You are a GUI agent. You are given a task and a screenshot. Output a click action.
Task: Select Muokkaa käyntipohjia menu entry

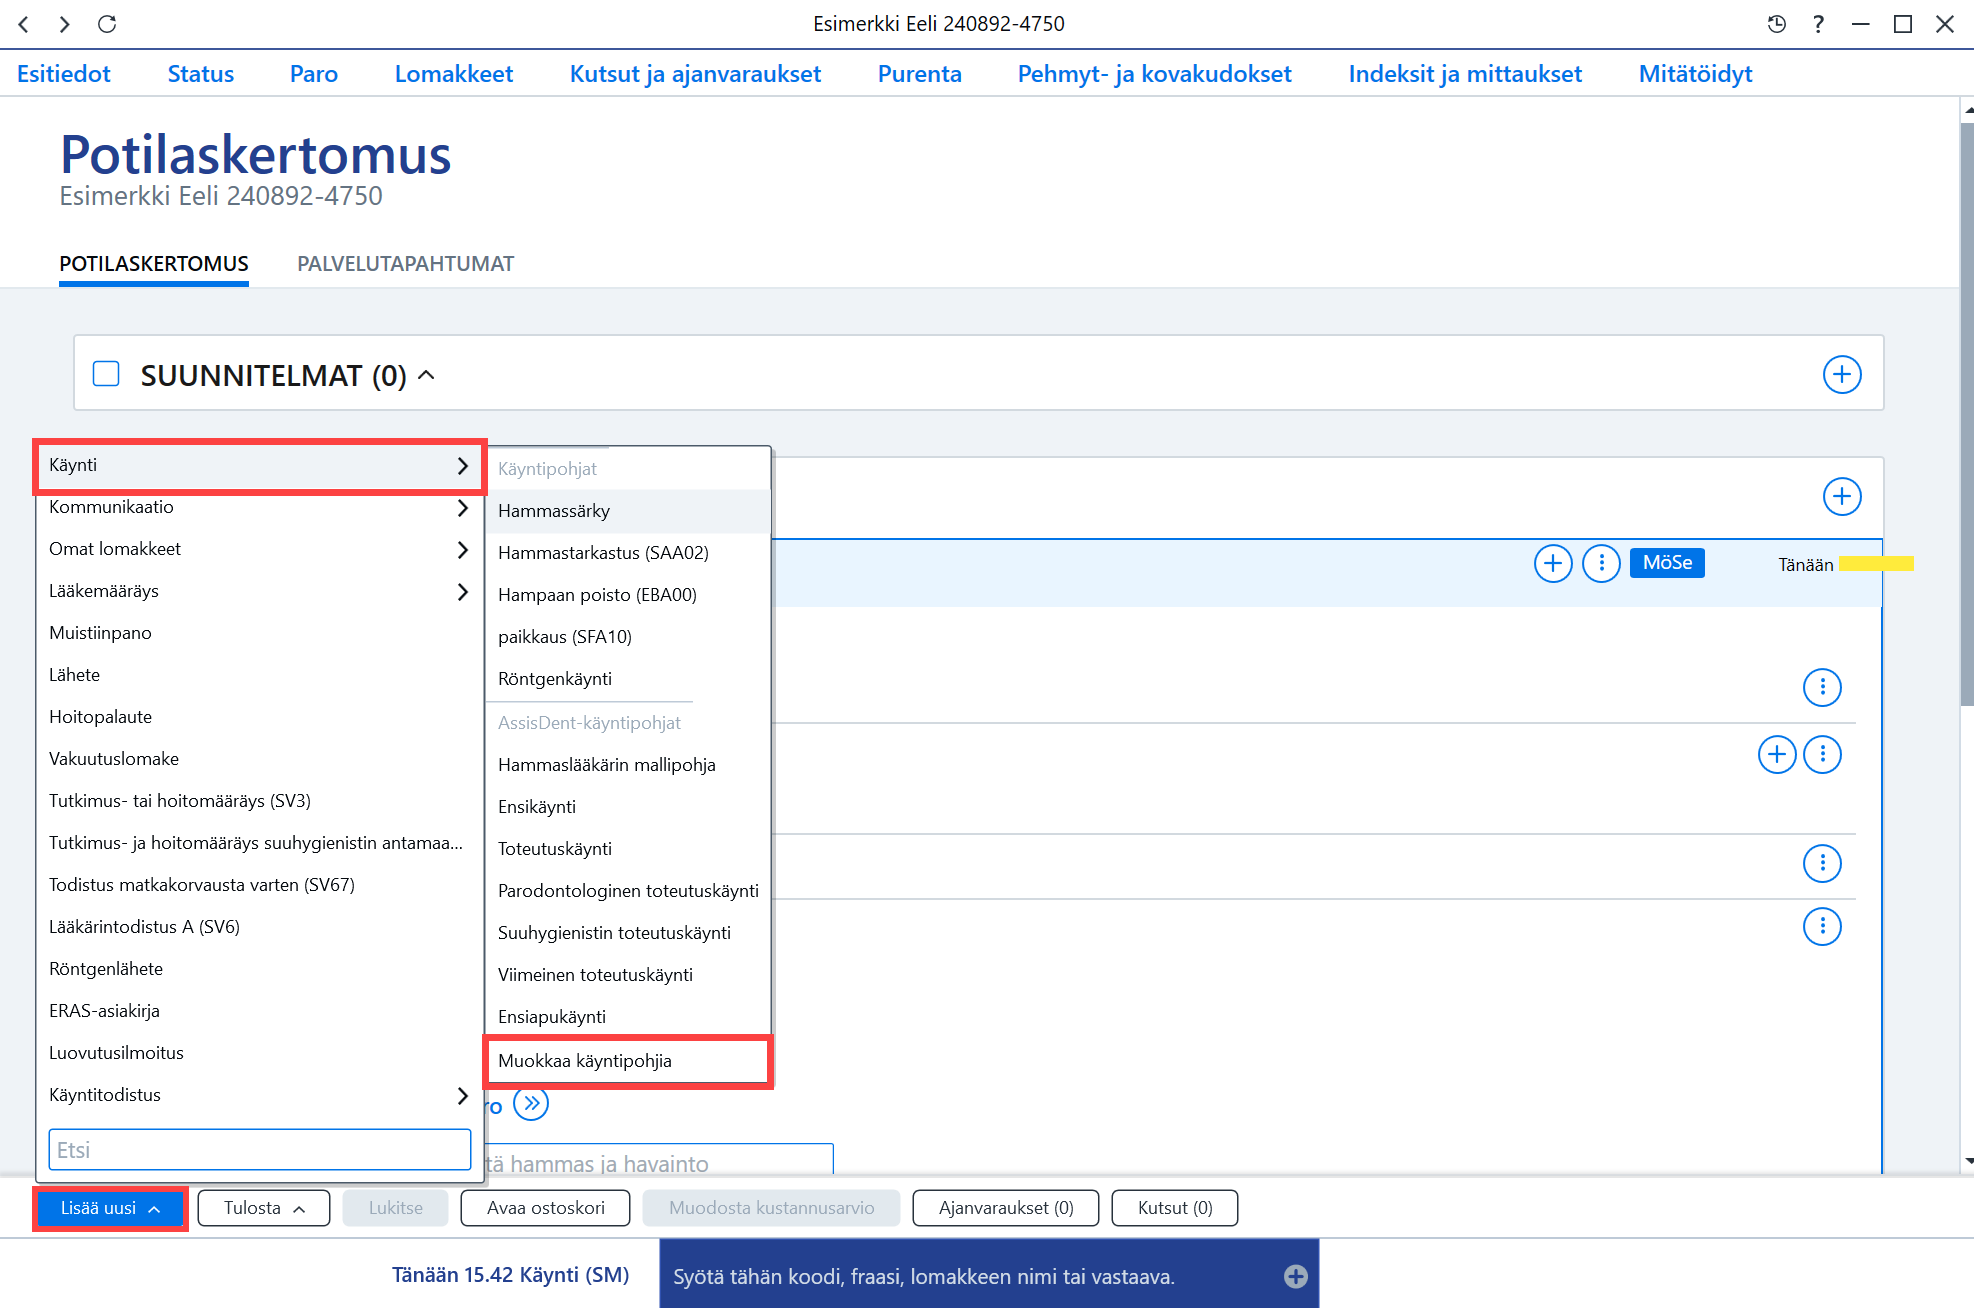(x=628, y=1061)
